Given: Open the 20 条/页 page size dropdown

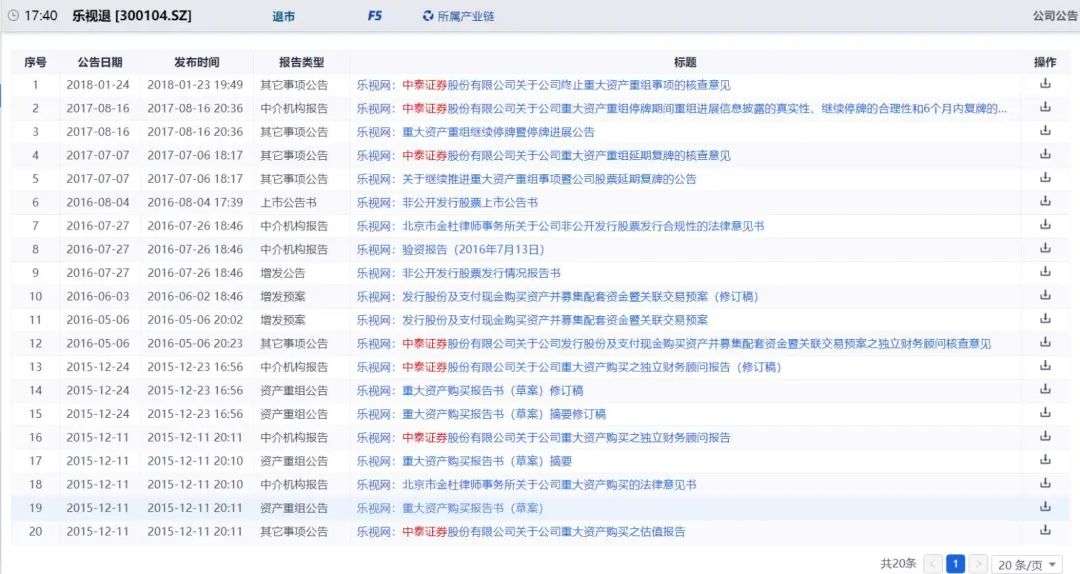Looking at the screenshot, I should tap(1026, 564).
